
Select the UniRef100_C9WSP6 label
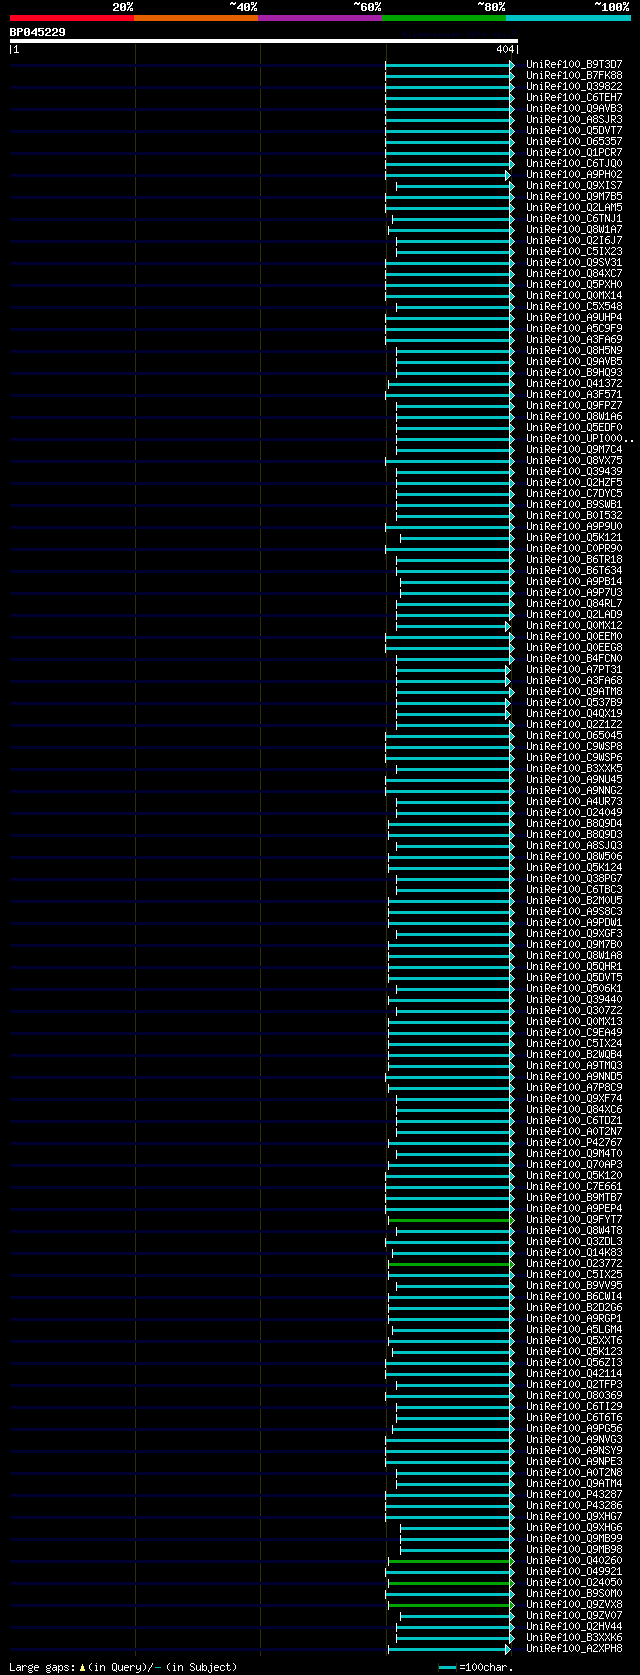(x=574, y=757)
